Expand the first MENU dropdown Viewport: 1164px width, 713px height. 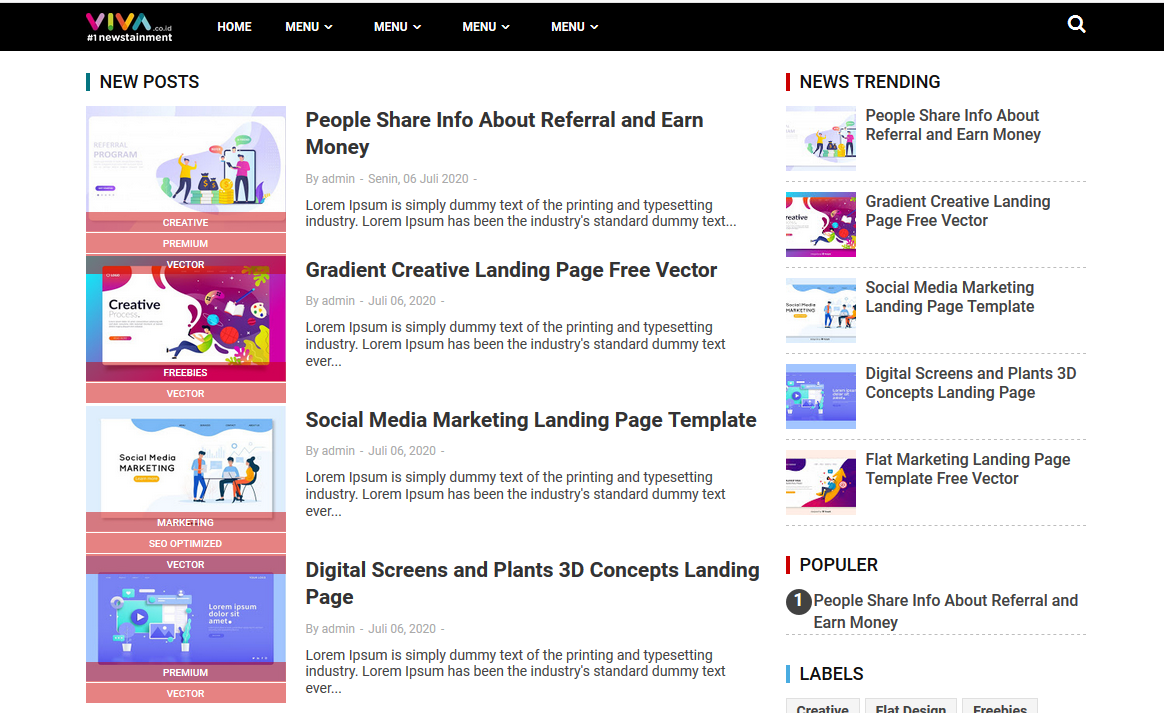(x=309, y=27)
